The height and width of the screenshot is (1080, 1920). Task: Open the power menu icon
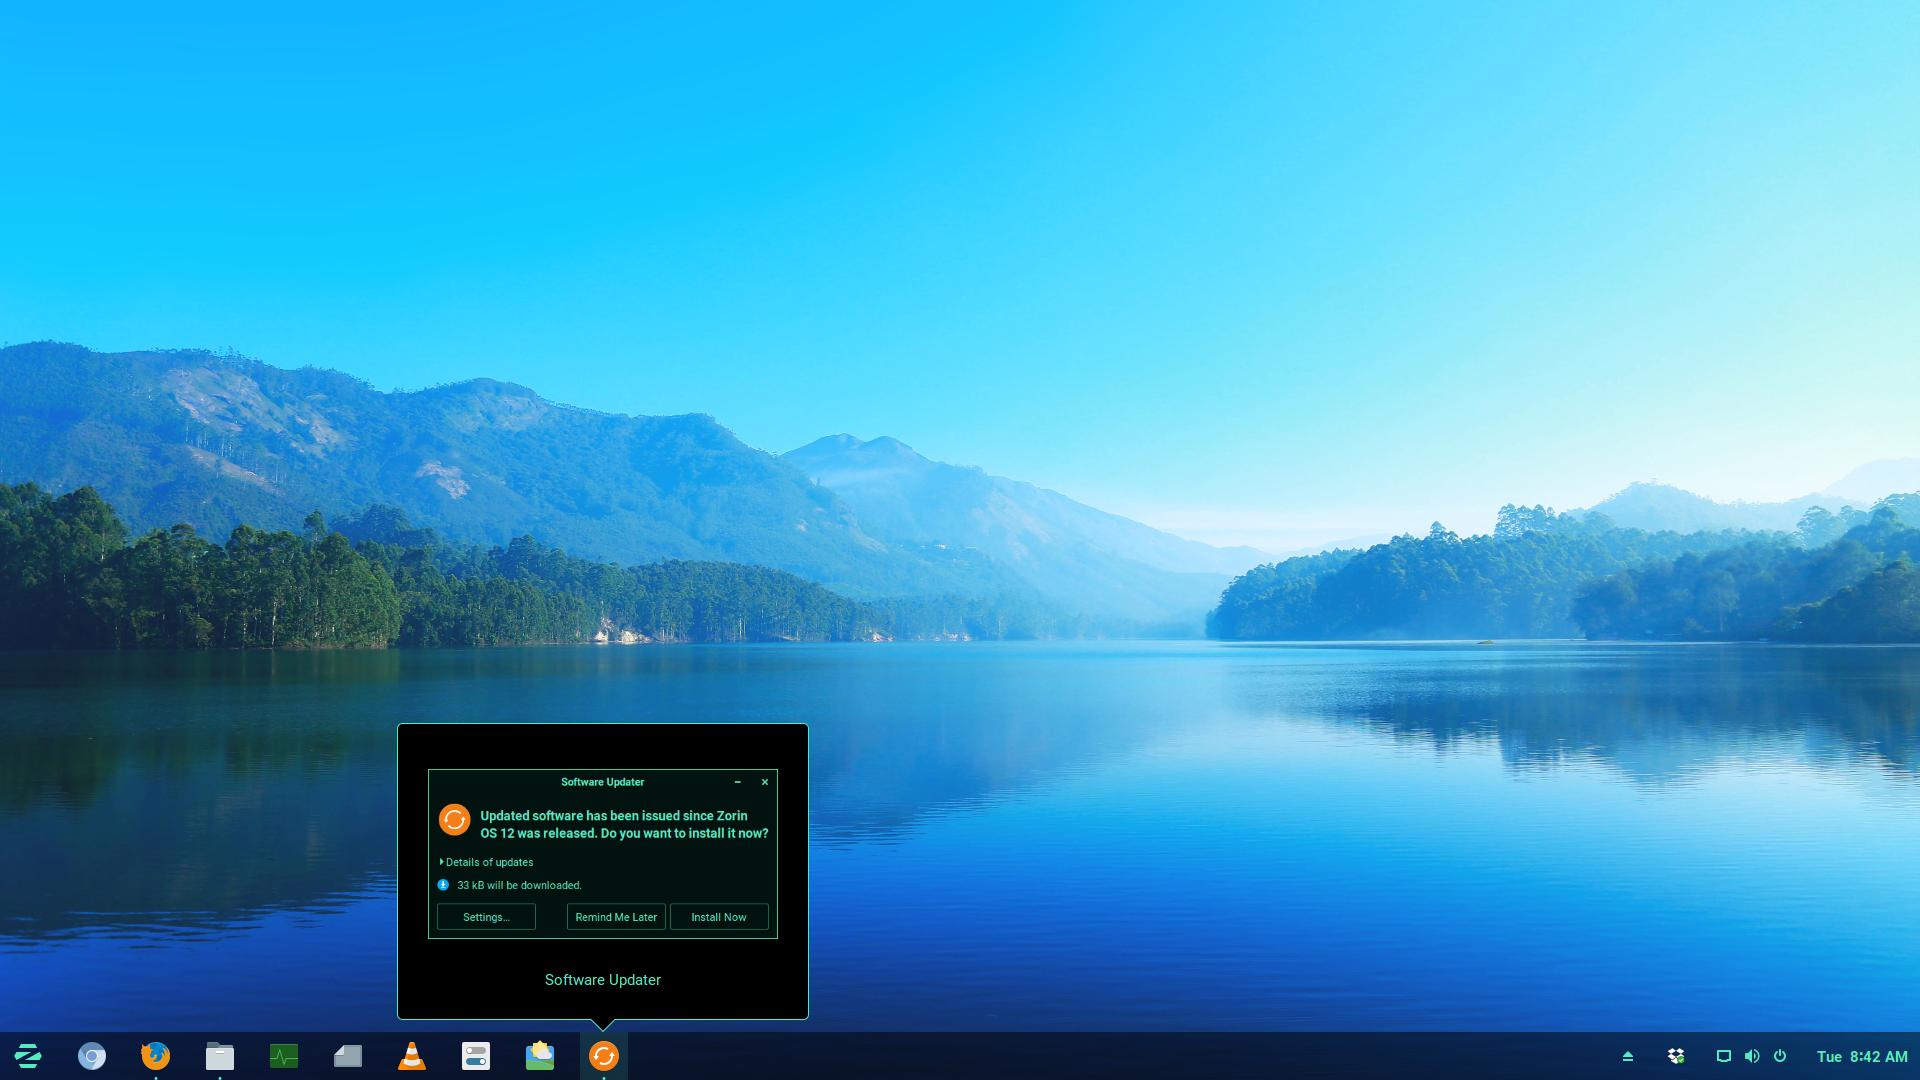[x=1780, y=1056]
